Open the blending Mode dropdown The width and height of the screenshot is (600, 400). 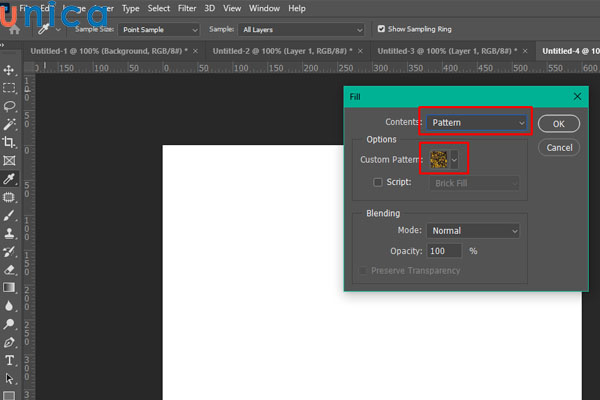[x=473, y=231]
